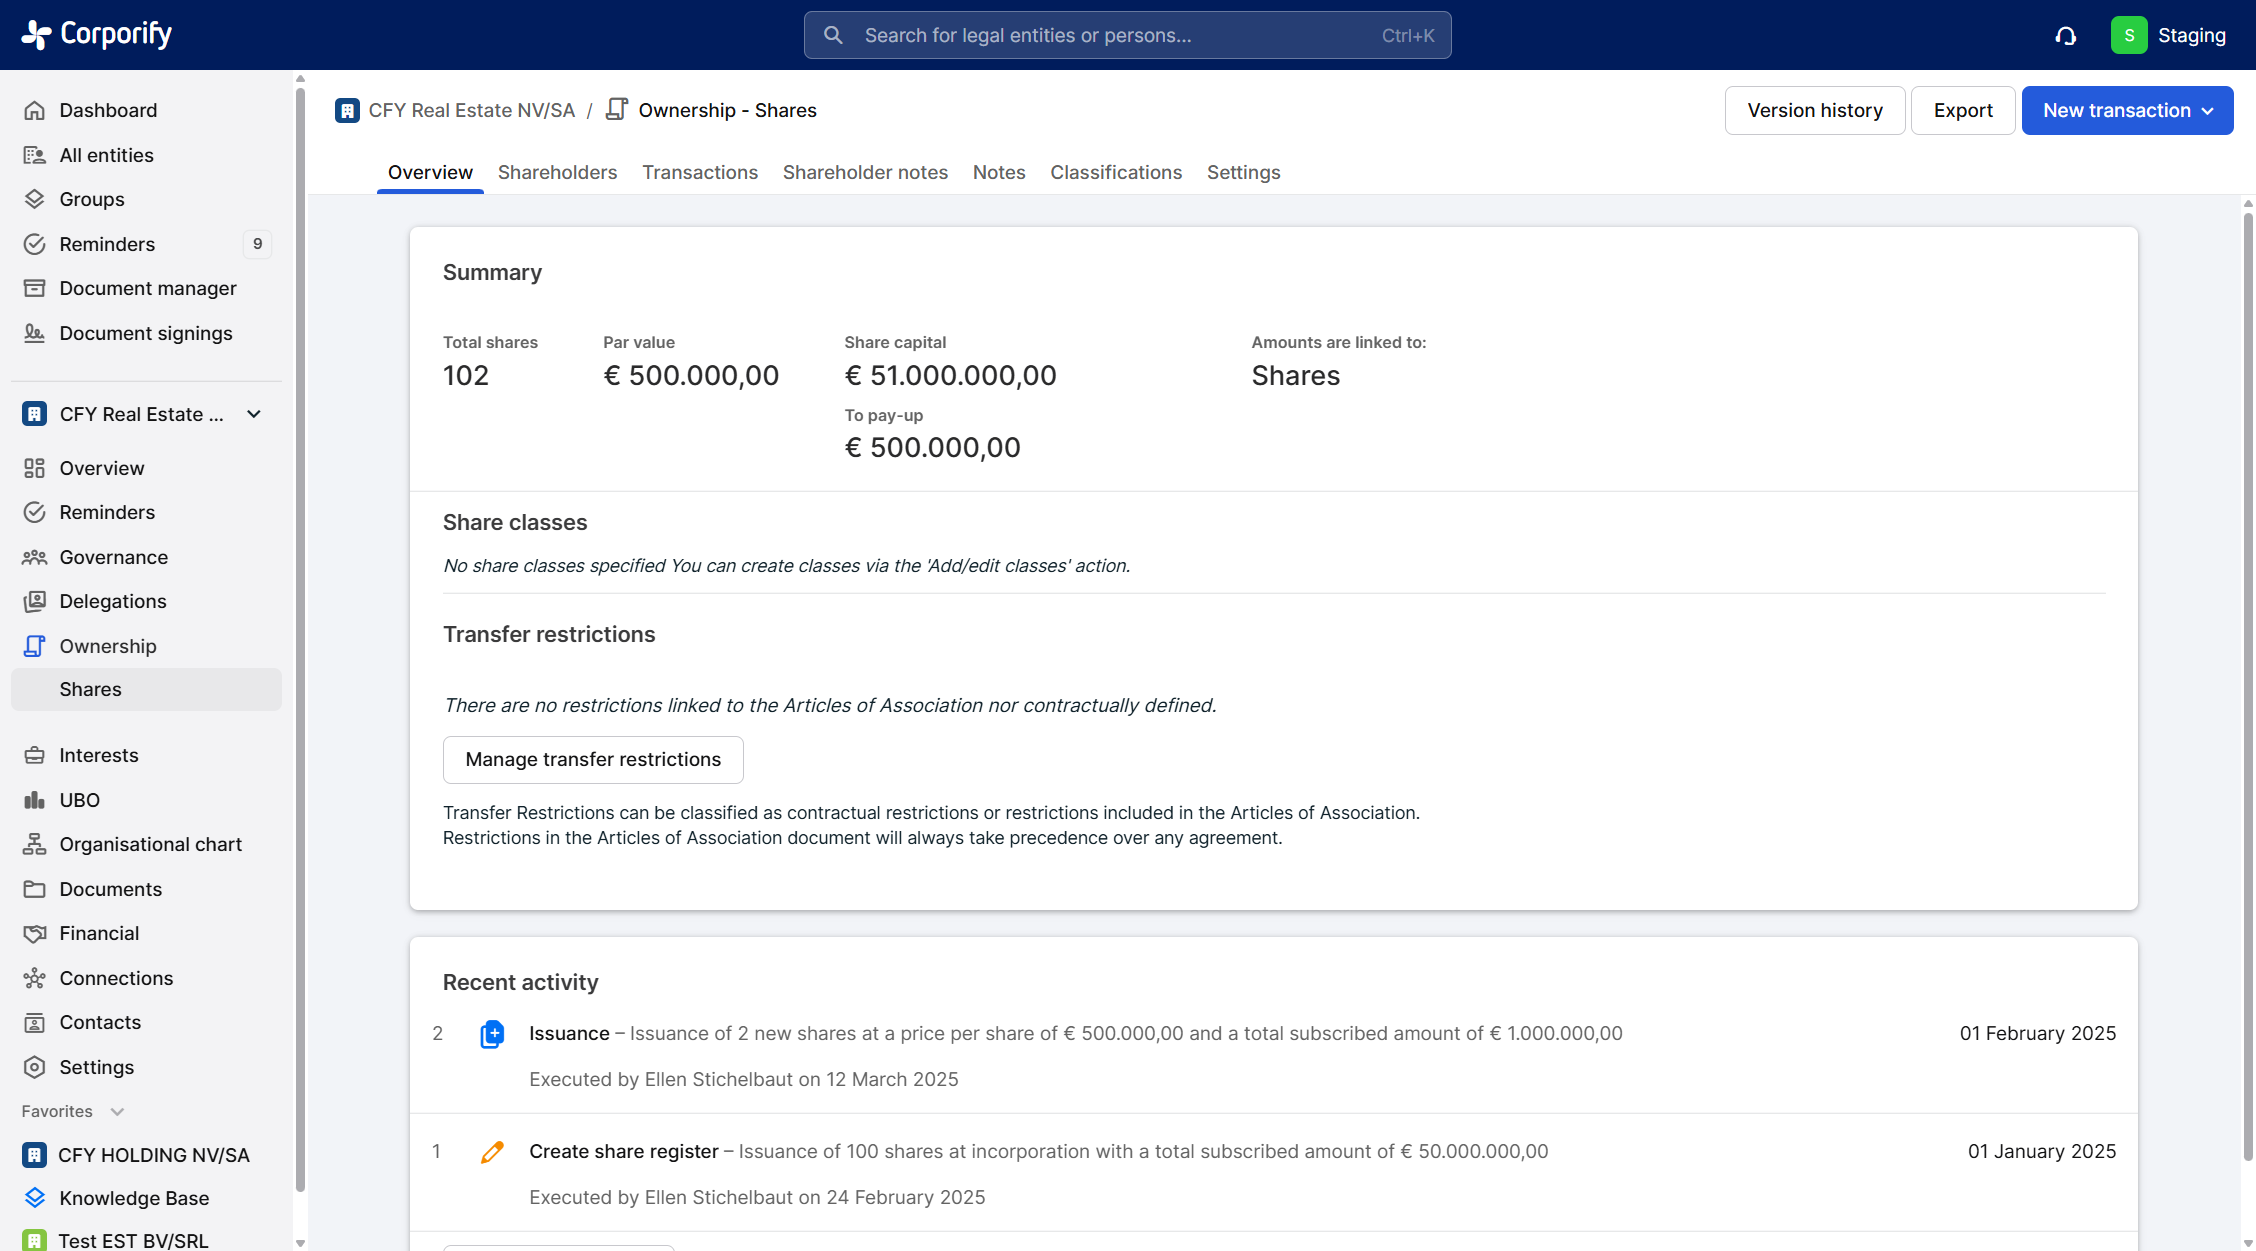
Task: Click Manage transfer restrictions button
Action: pos(593,760)
